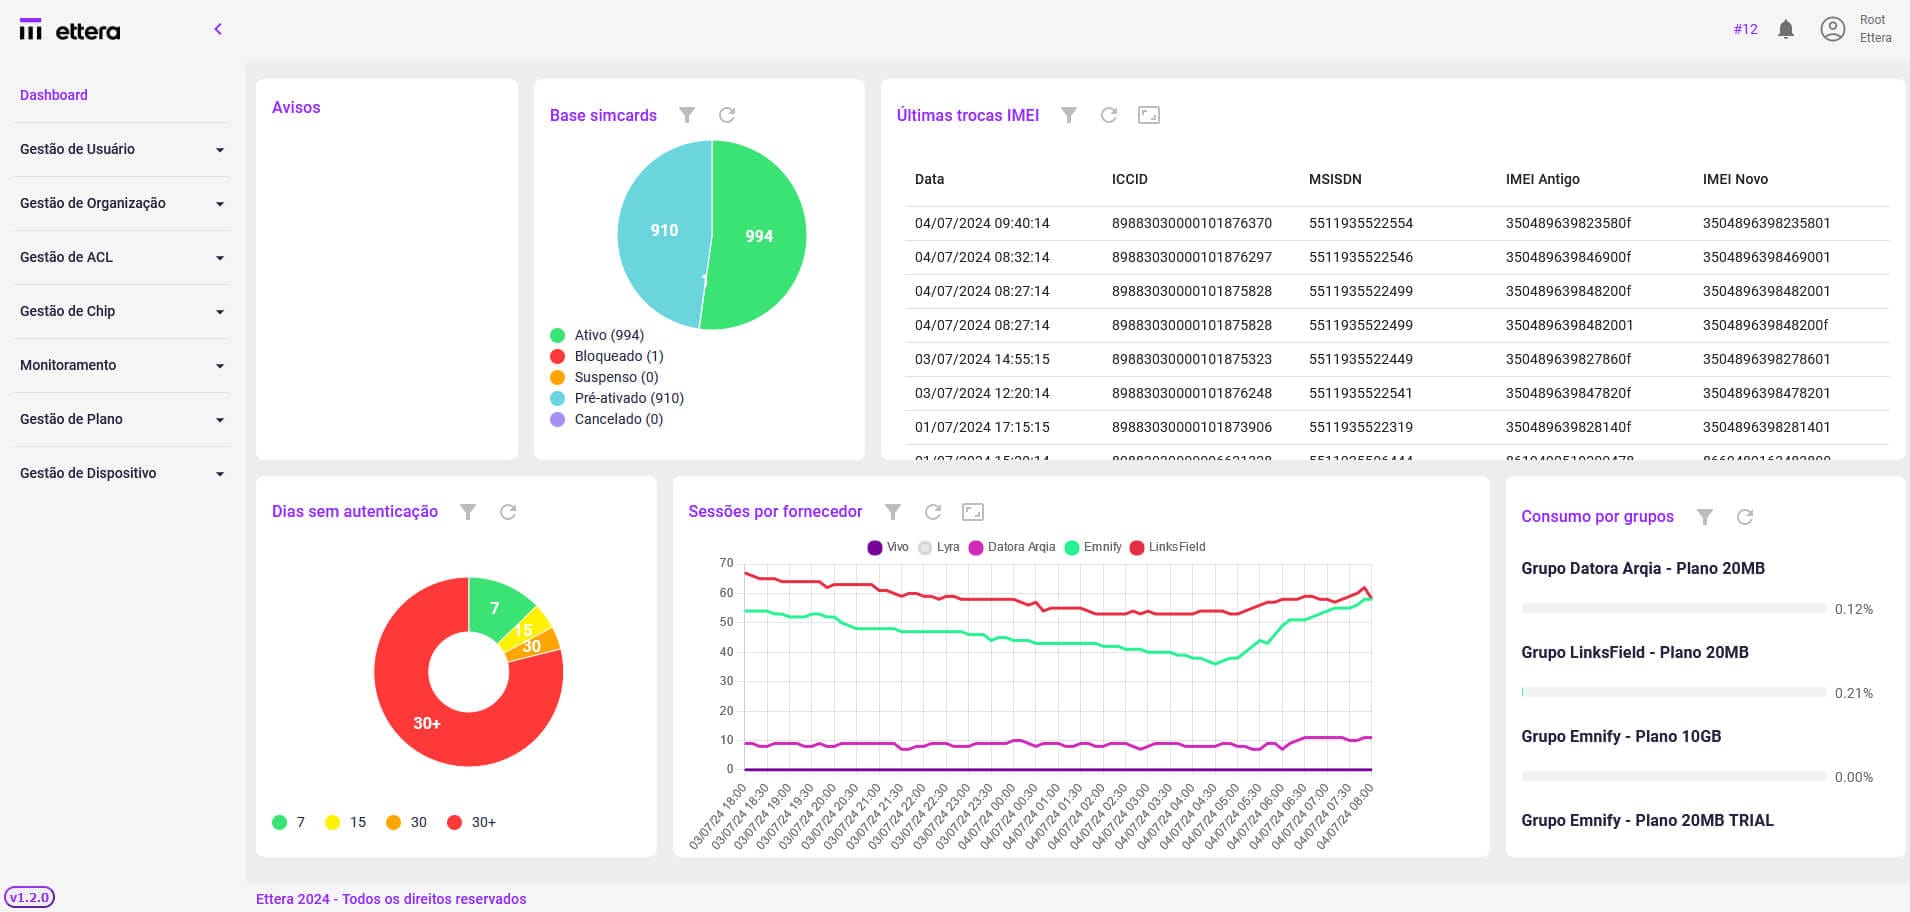The height and width of the screenshot is (912, 1910).
Task: Refresh the Base simcards chart
Action: coord(727,115)
